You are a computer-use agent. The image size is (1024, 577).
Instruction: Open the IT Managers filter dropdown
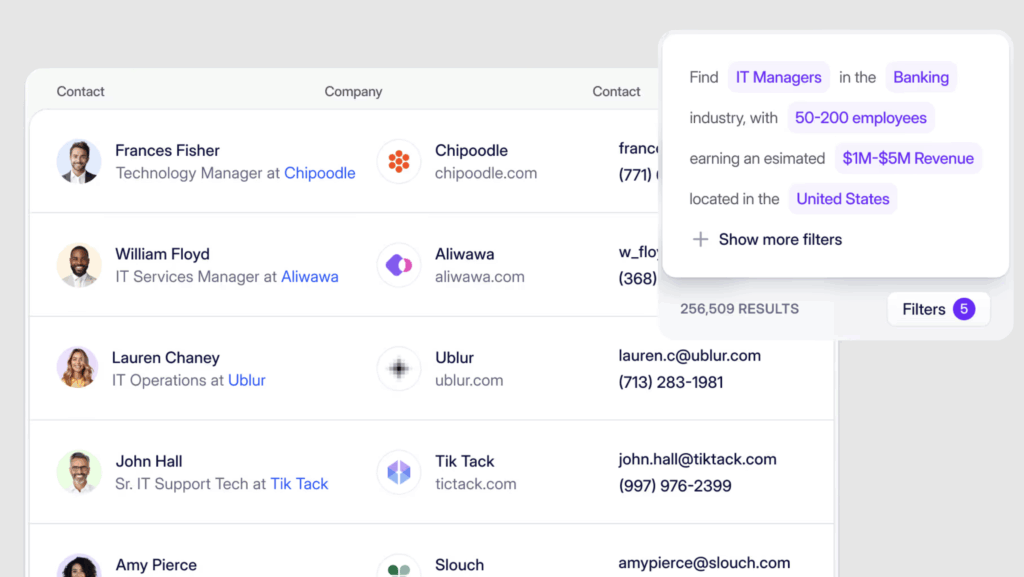[778, 77]
